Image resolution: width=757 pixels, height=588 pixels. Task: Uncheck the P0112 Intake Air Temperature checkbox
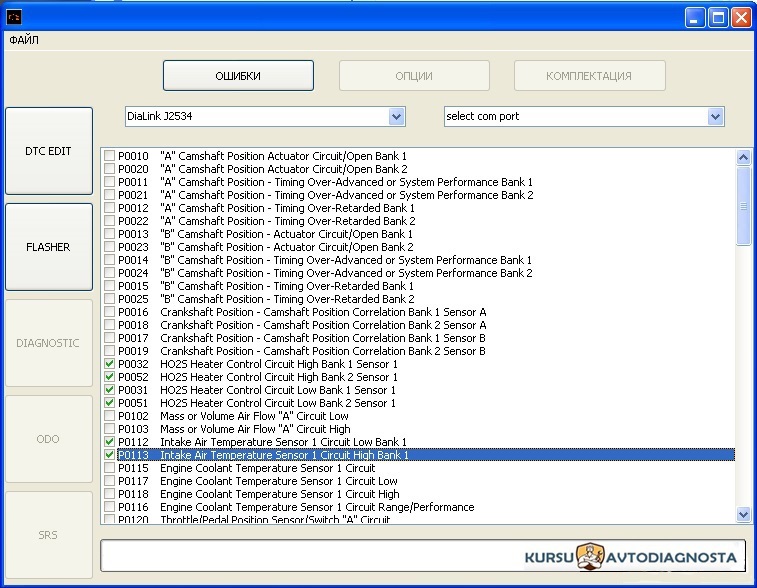click(x=110, y=442)
